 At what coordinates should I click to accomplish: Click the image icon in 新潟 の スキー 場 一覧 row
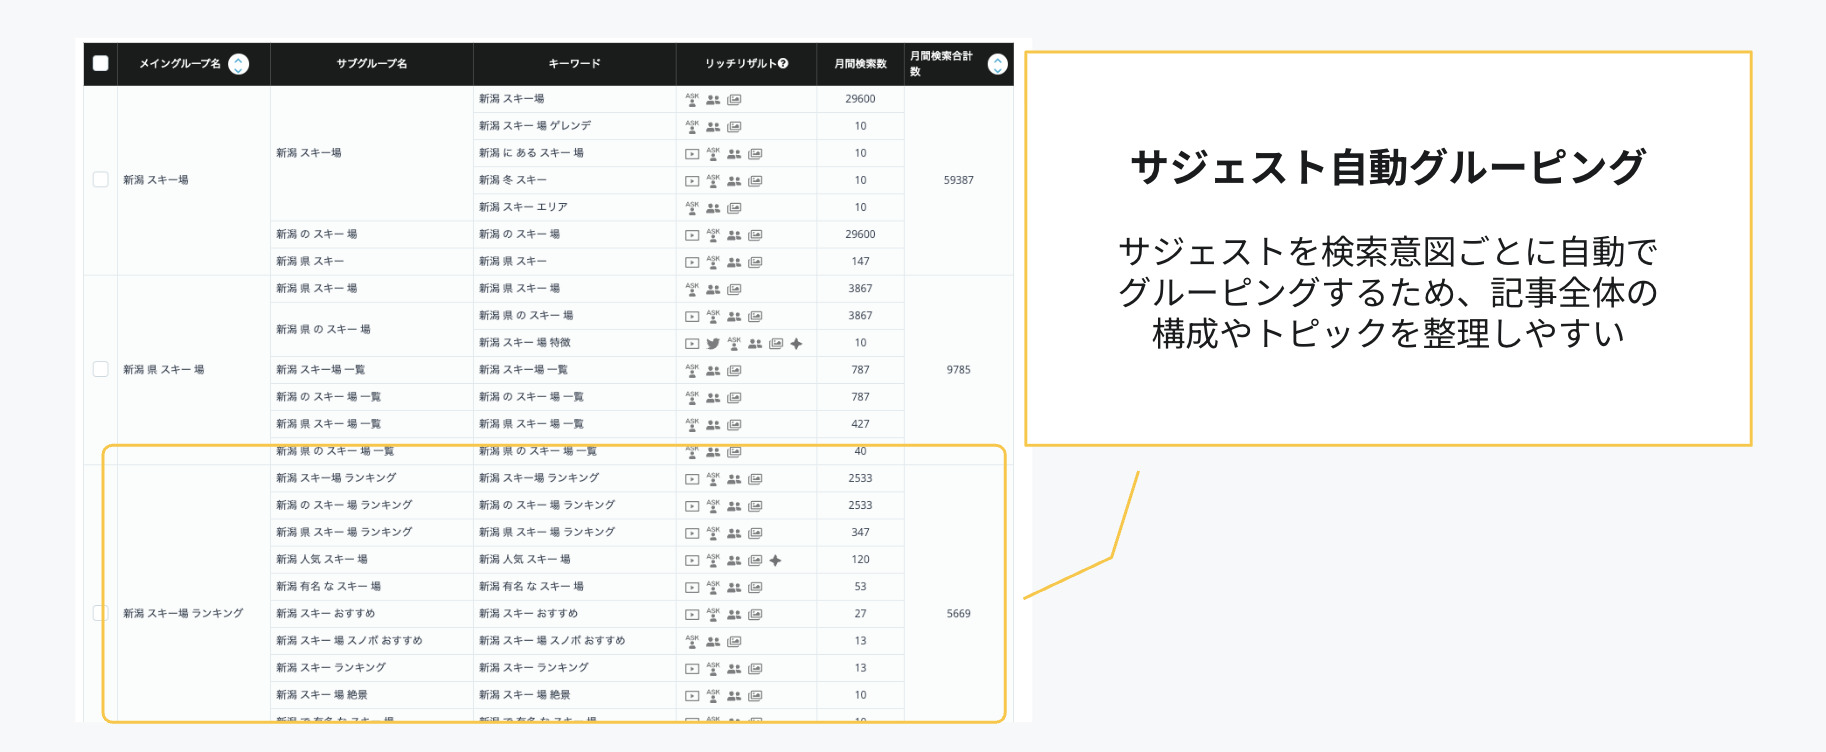tap(734, 397)
